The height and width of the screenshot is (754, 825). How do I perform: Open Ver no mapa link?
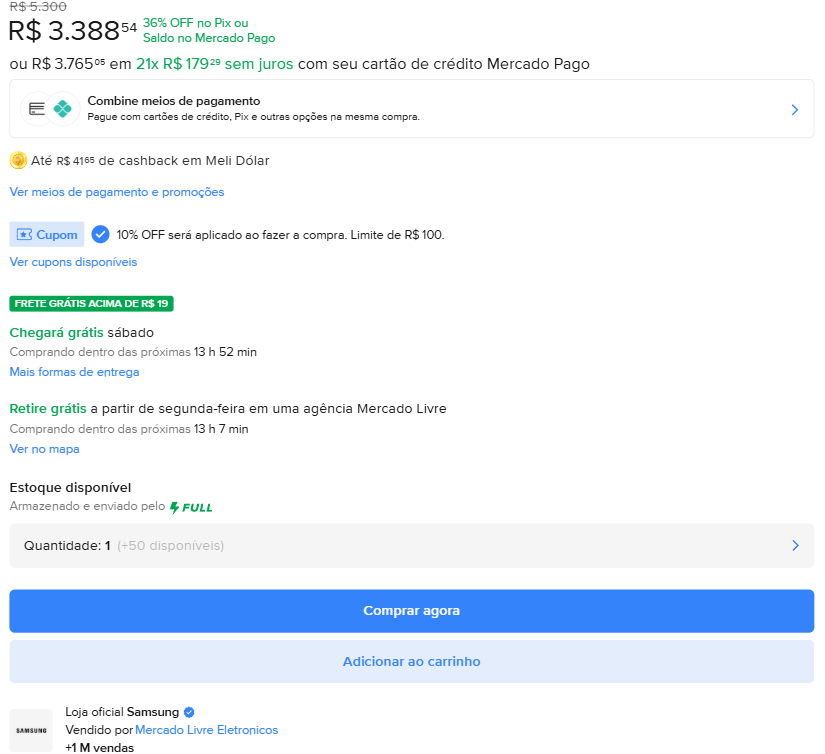(x=44, y=449)
